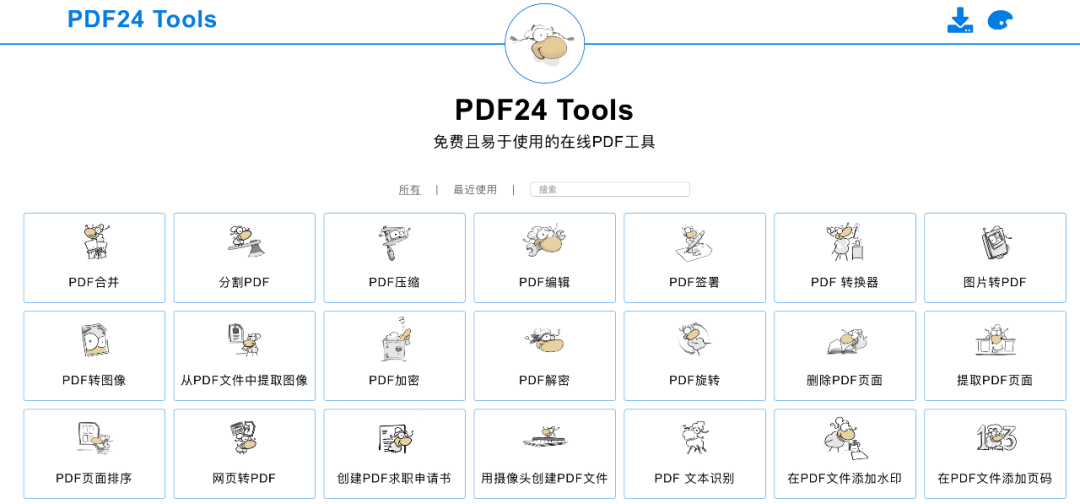1080x504 pixels.
Task: Click the 从PDF文件中提取图像 icon
Action: [x=245, y=340]
